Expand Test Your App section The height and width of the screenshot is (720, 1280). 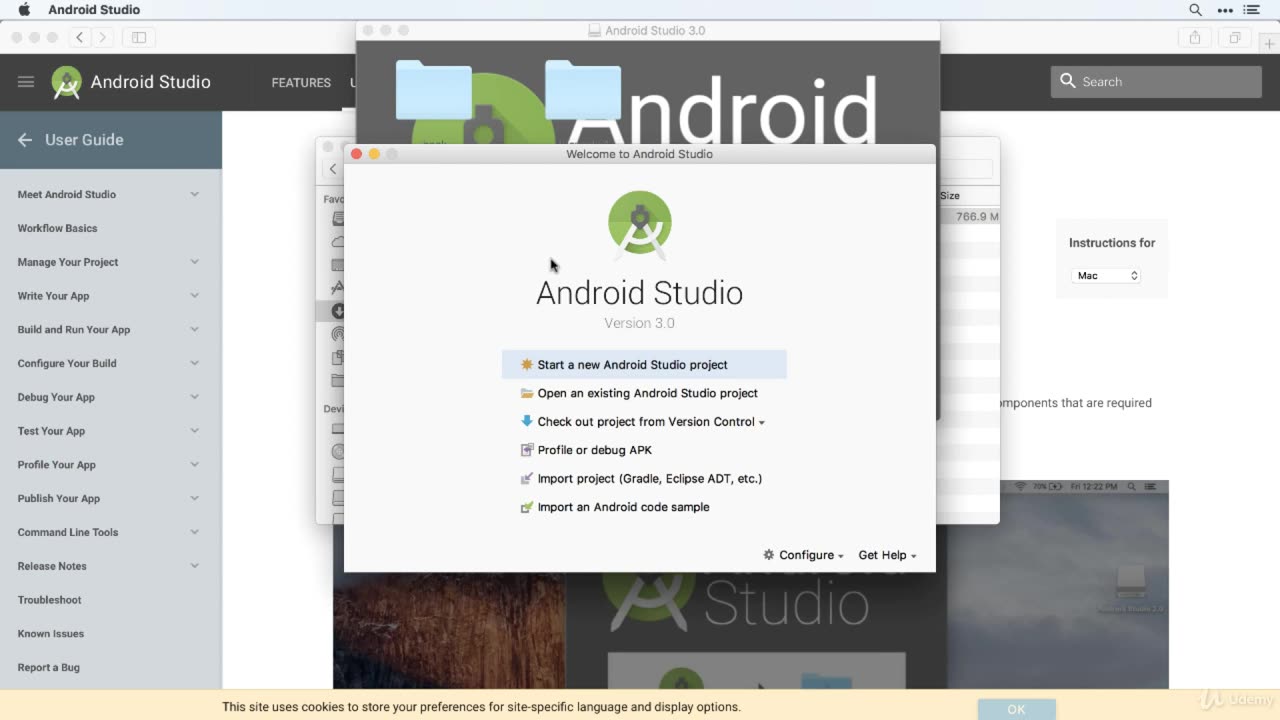pyautogui.click(x=194, y=431)
